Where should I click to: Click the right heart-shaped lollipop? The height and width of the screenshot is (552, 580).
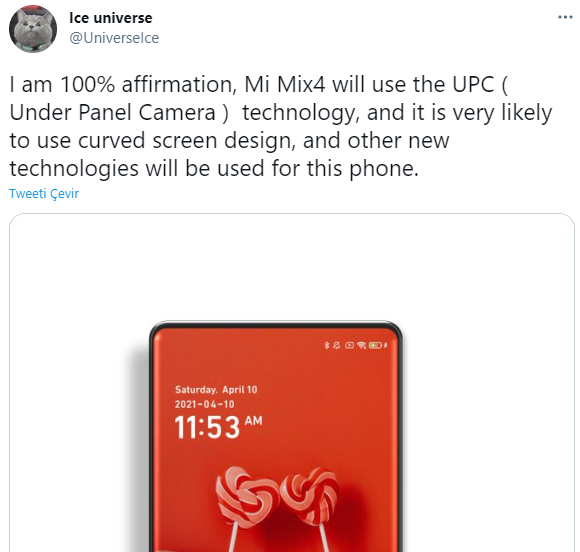pos(310,496)
